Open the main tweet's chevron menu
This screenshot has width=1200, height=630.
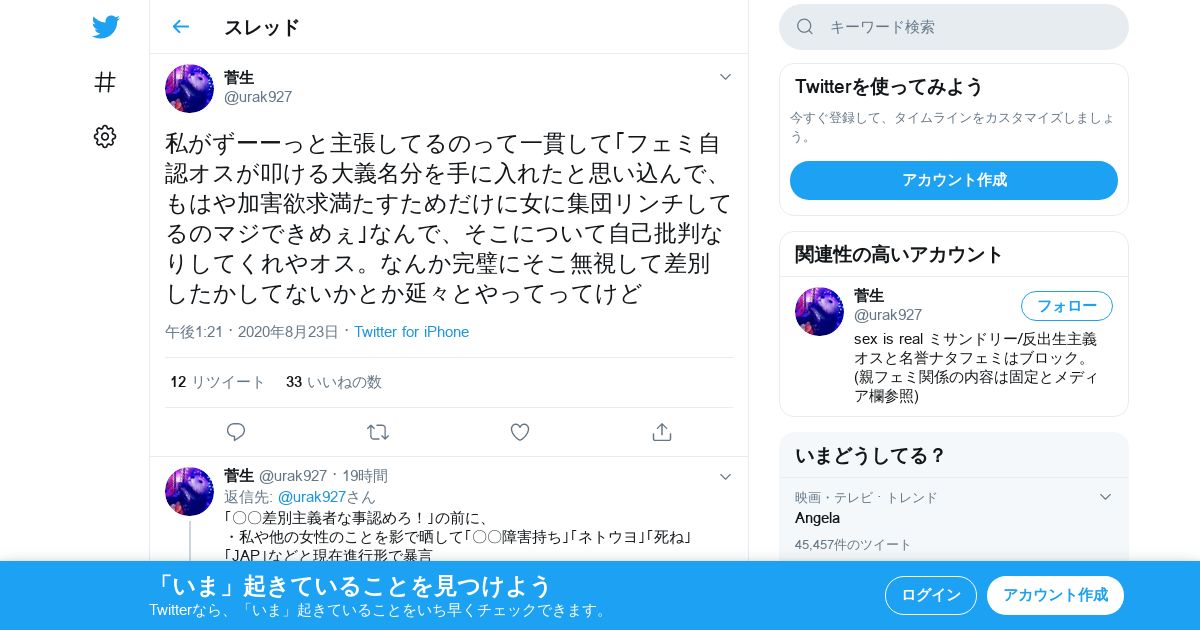click(726, 77)
